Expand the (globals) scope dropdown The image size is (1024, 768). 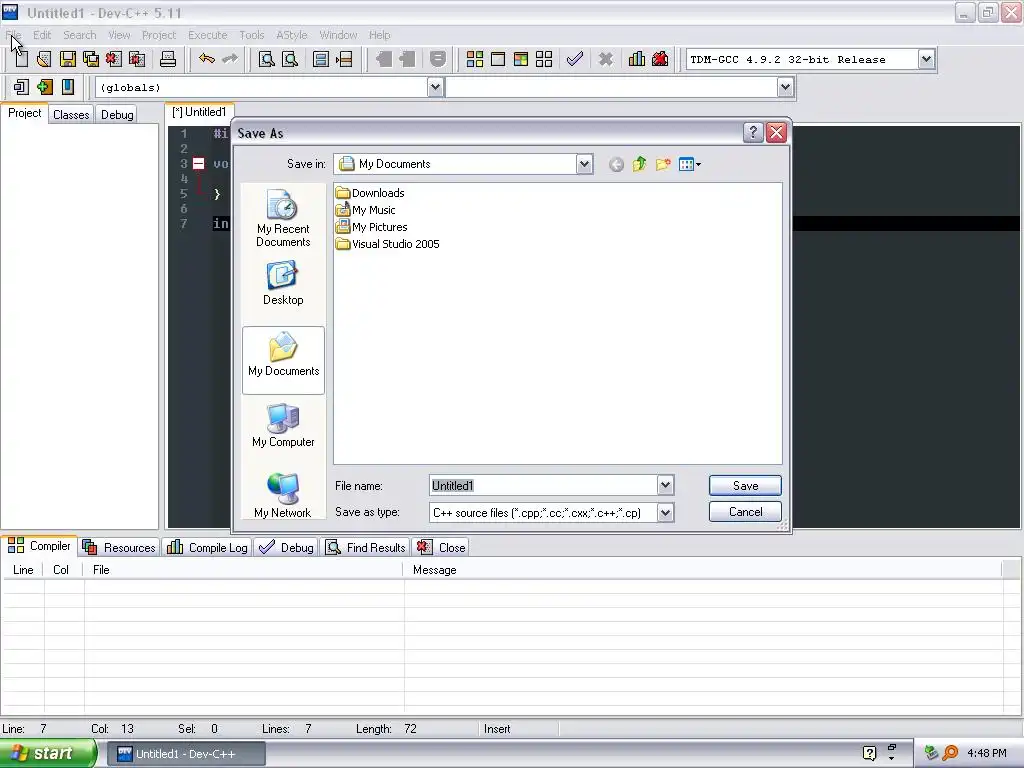436,88
